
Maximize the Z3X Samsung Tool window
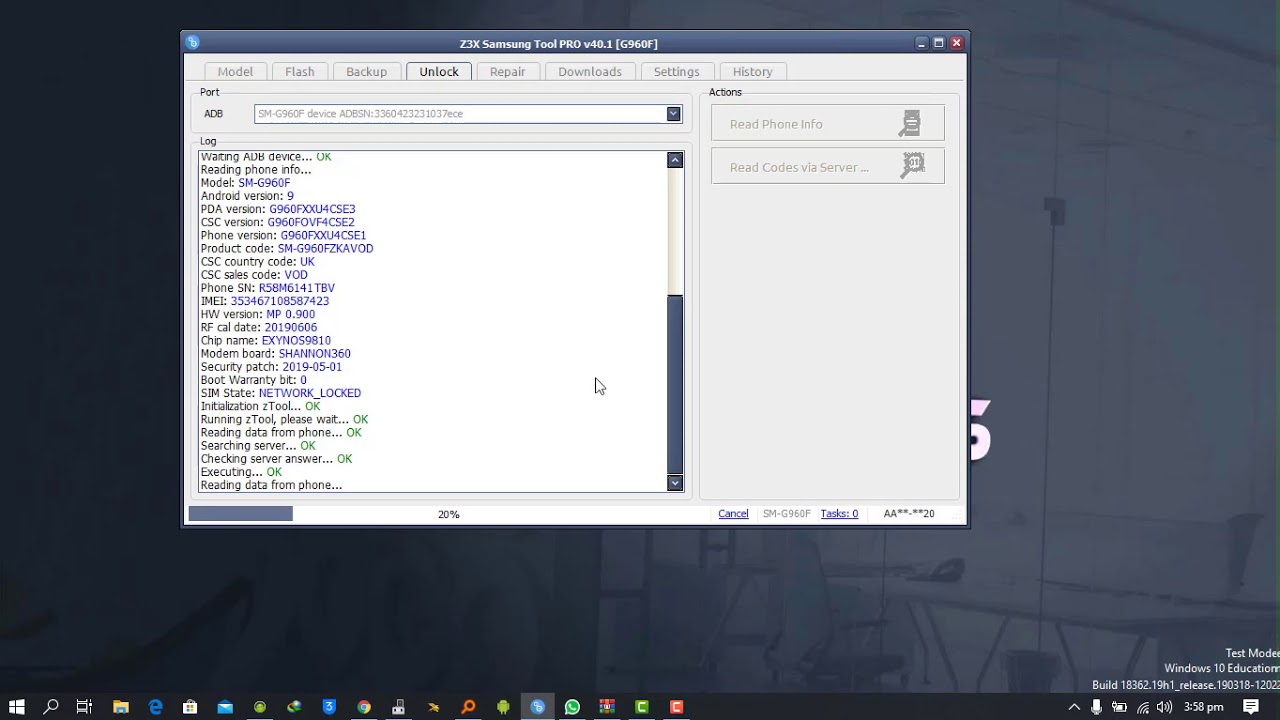point(938,43)
